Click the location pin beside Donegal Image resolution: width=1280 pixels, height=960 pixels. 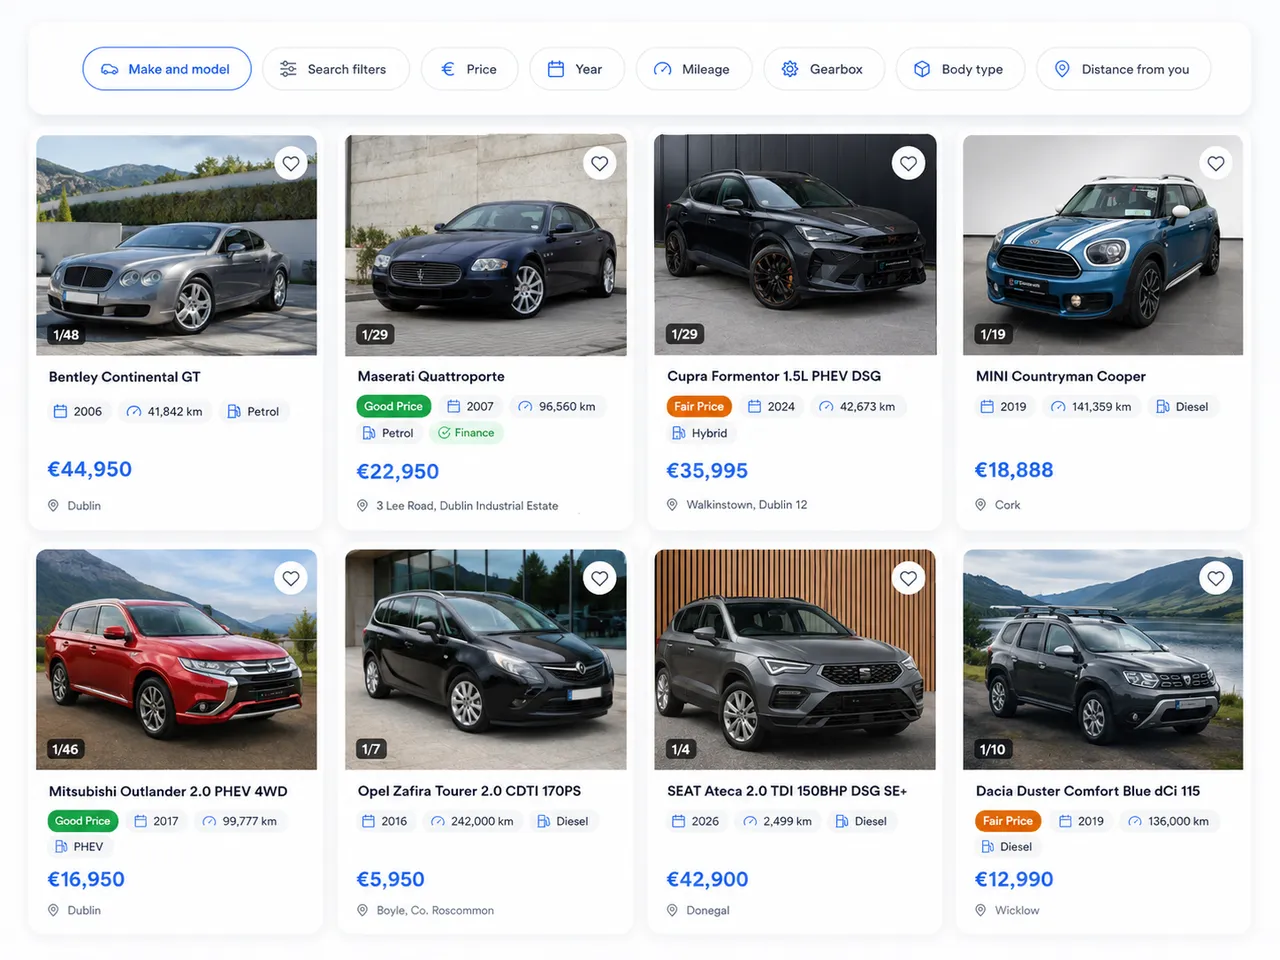point(673,910)
